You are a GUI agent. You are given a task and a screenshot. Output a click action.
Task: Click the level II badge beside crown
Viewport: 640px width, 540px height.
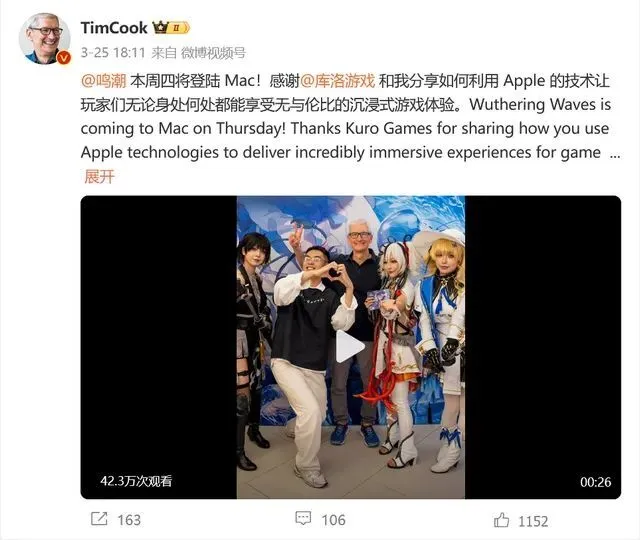179,28
